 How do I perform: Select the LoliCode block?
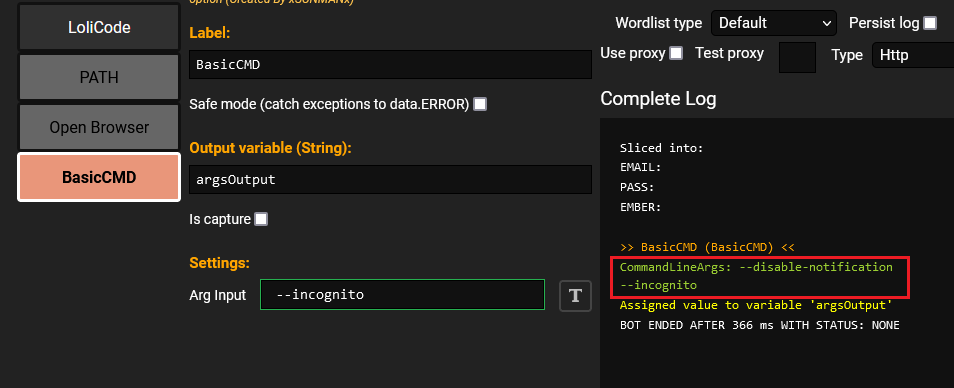click(x=99, y=28)
